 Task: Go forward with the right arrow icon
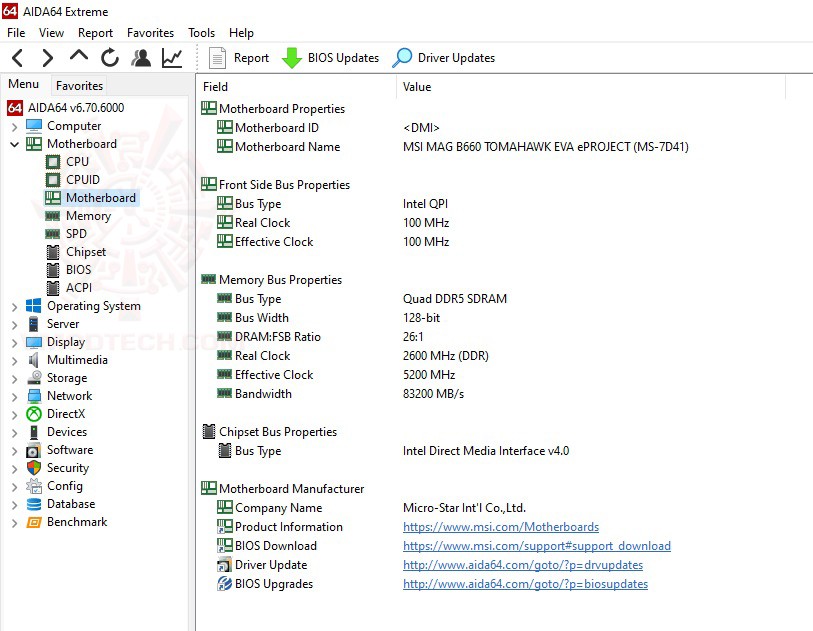coord(48,58)
